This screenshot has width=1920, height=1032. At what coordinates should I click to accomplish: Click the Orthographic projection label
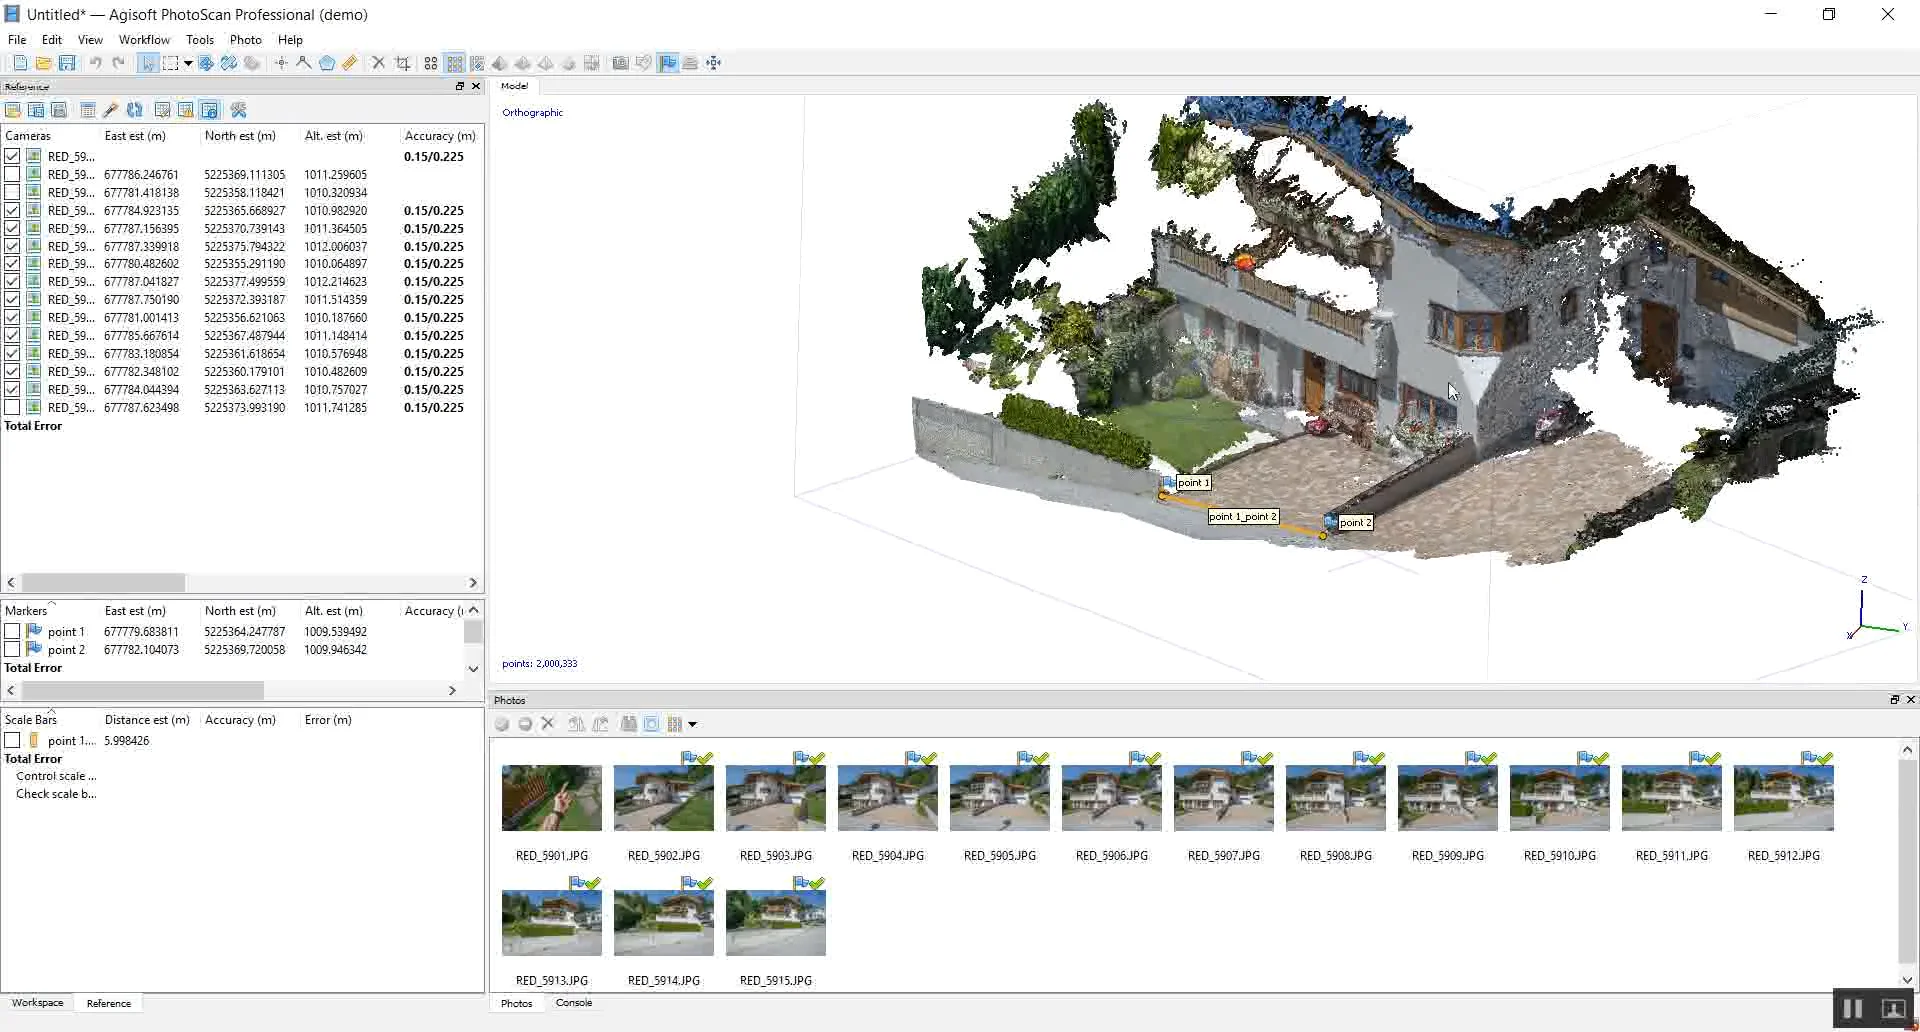[532, 112]
